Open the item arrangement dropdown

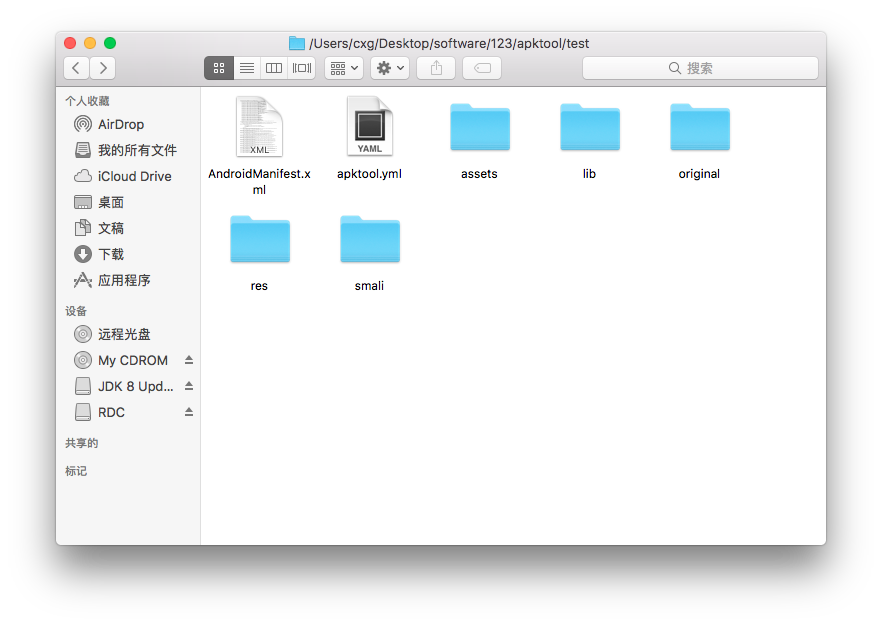point(344,68)
